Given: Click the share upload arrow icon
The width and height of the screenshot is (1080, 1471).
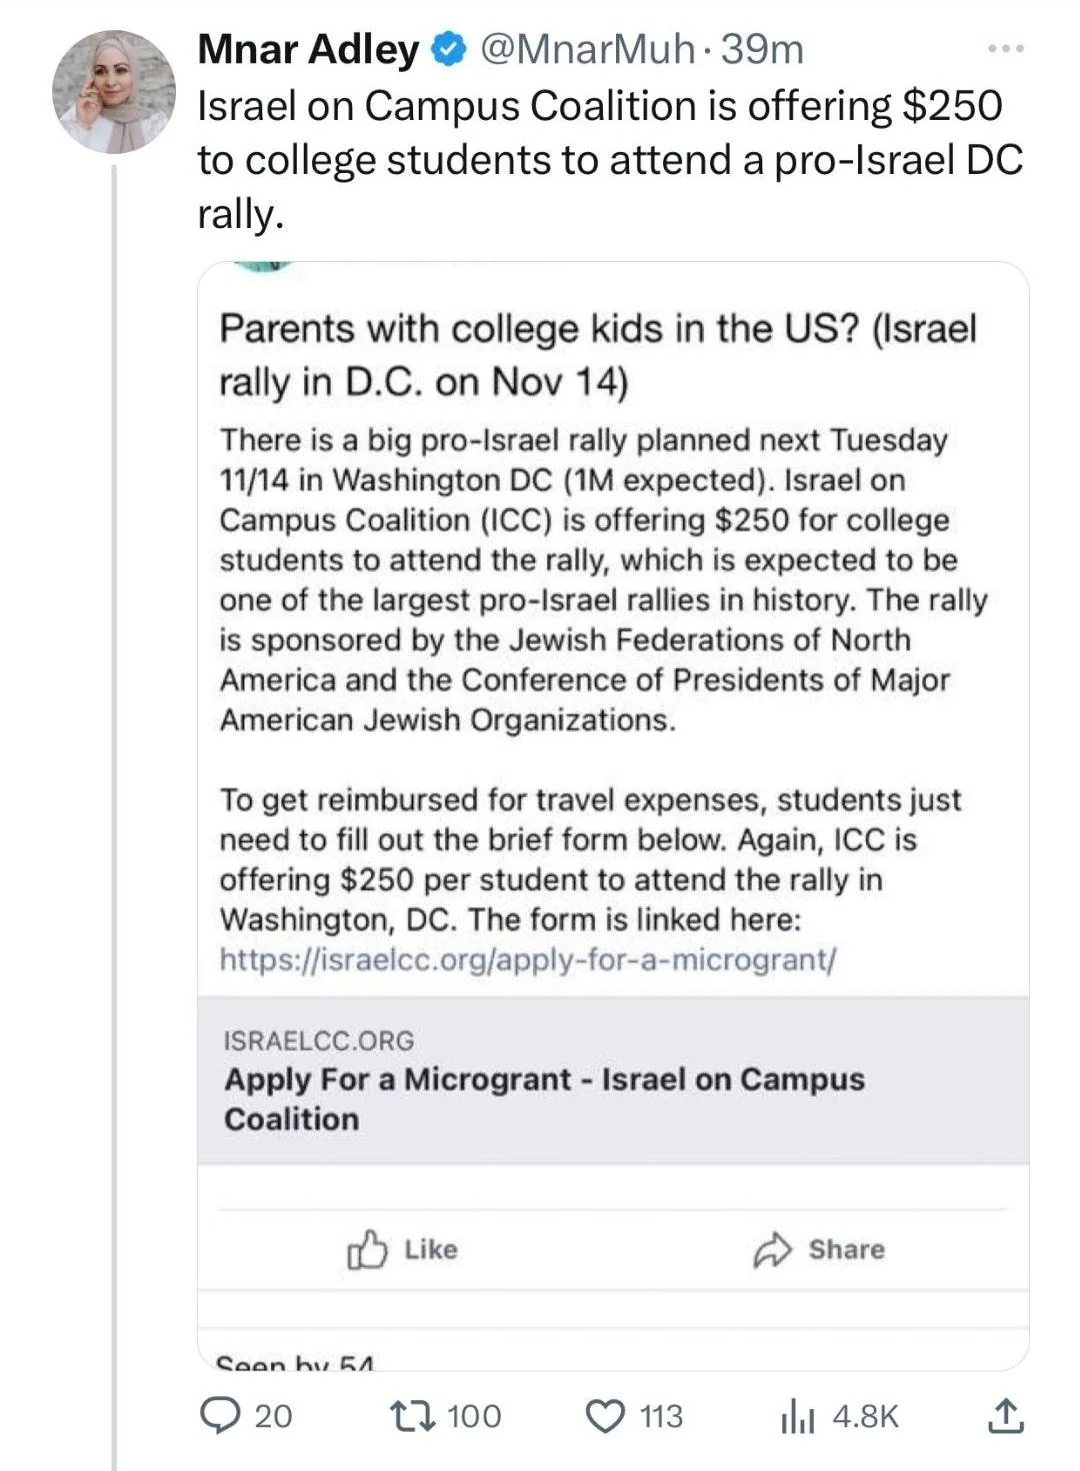Looking at the screenshot, I should (x=1005, y=1415).
